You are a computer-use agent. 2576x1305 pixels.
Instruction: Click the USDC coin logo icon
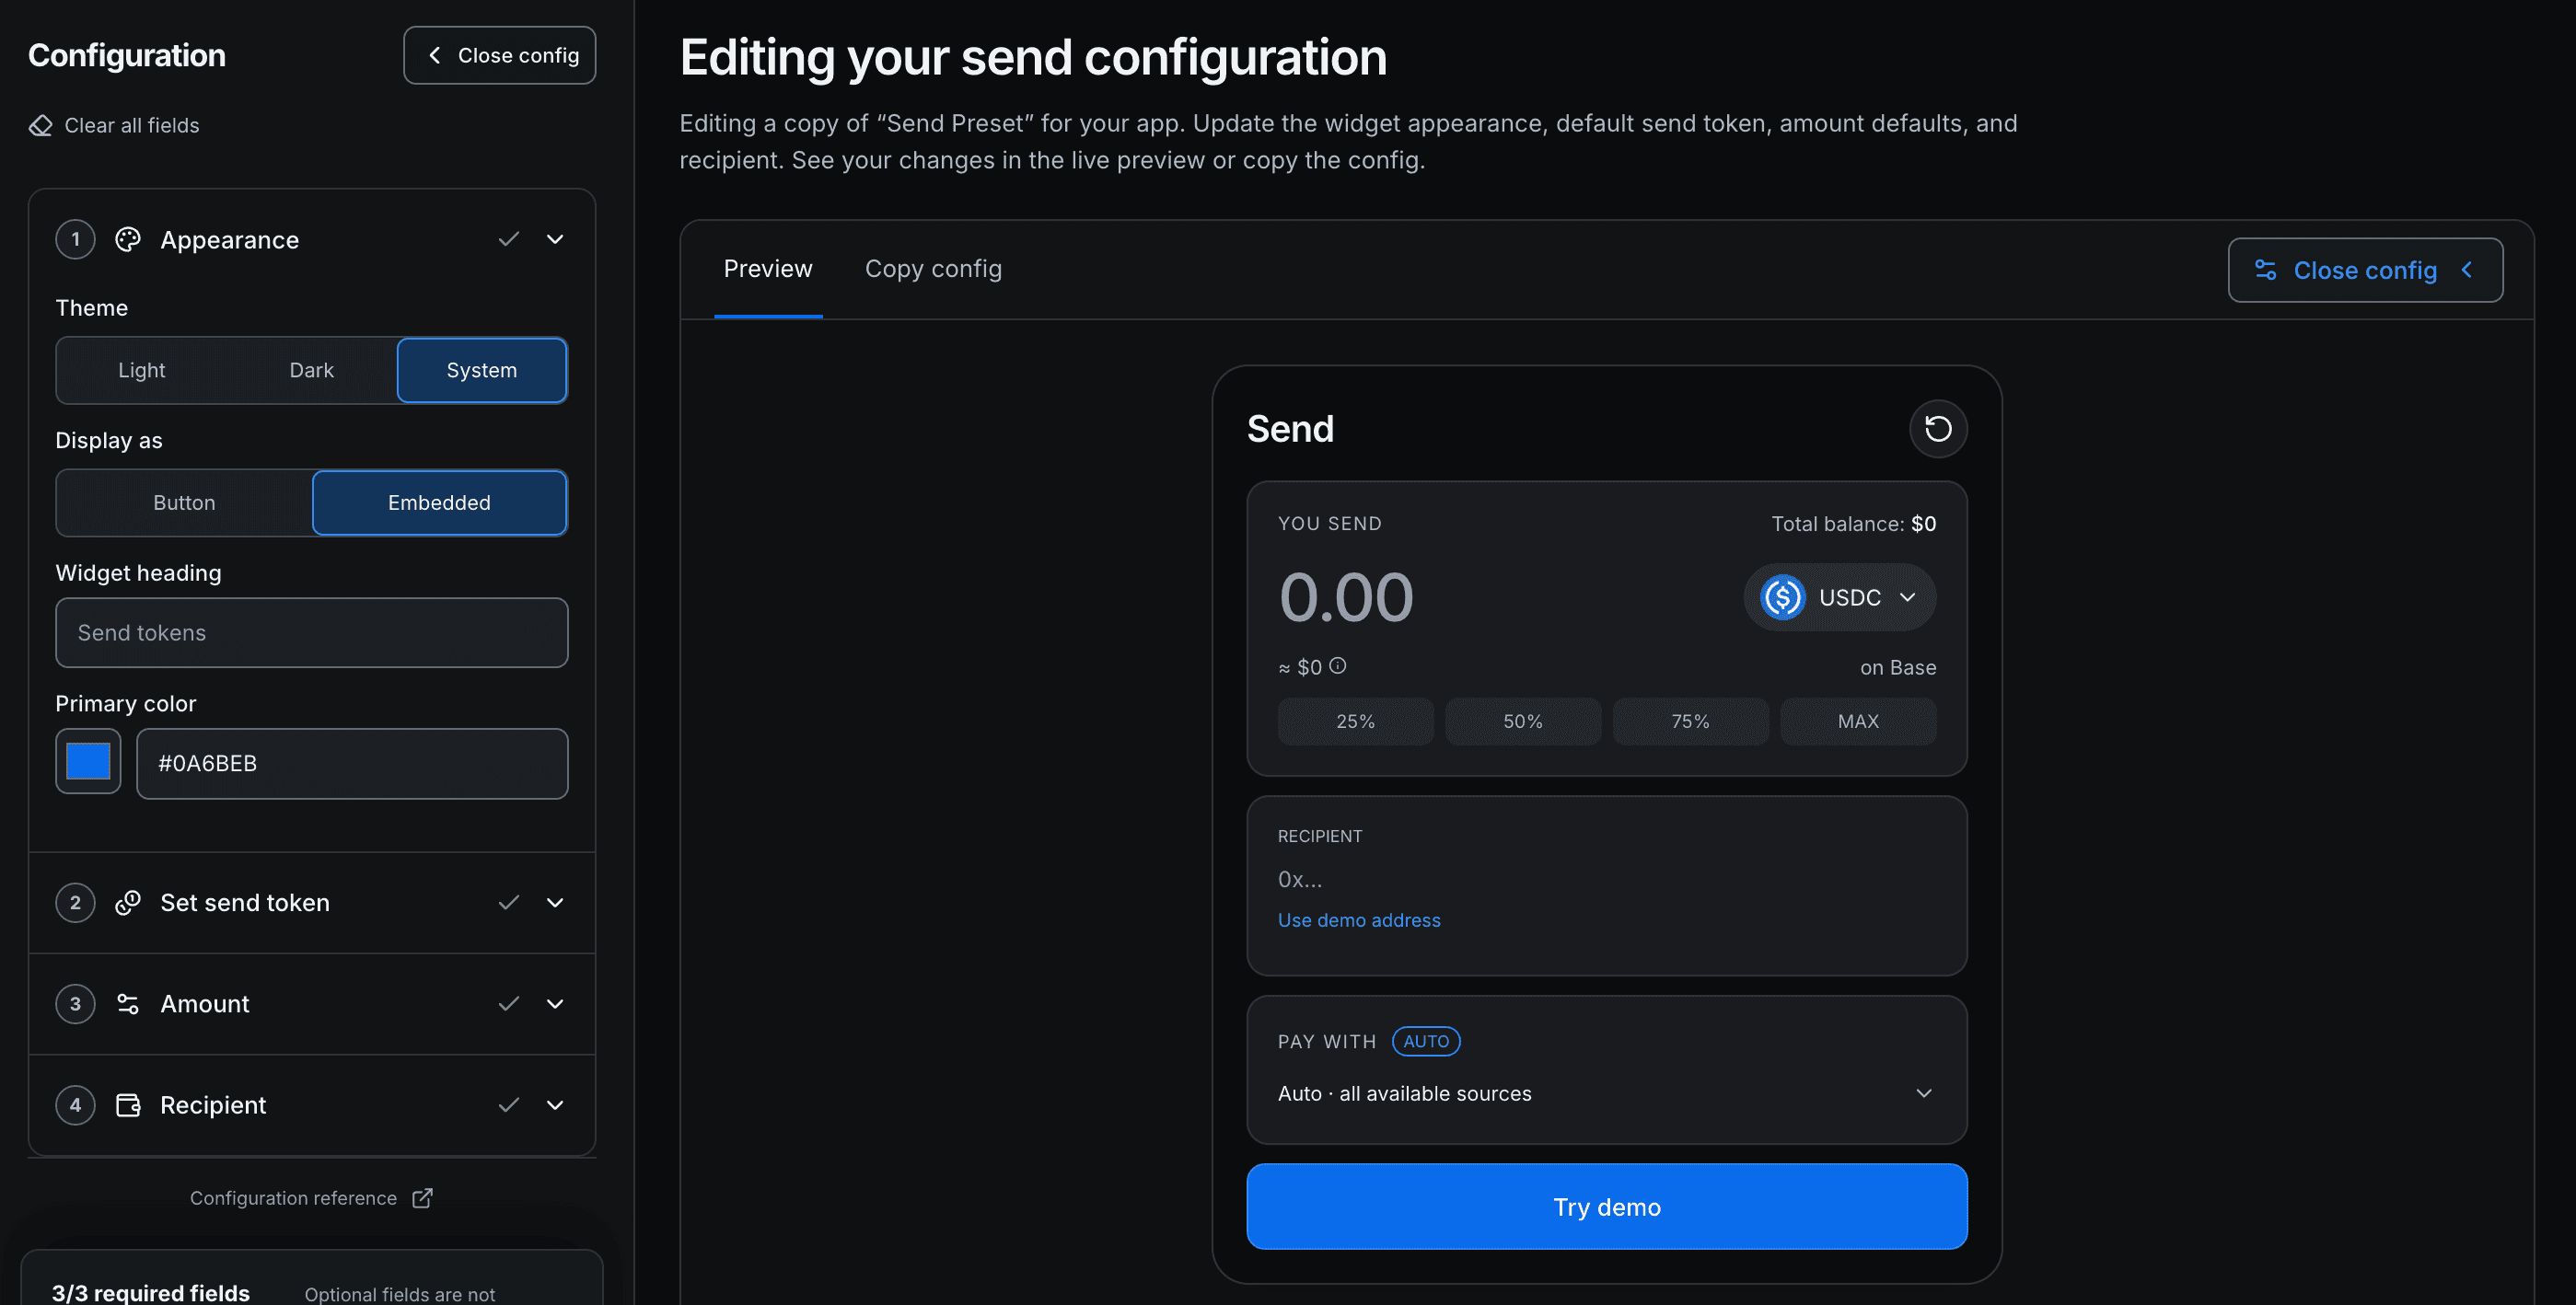tap(1782, 597)
